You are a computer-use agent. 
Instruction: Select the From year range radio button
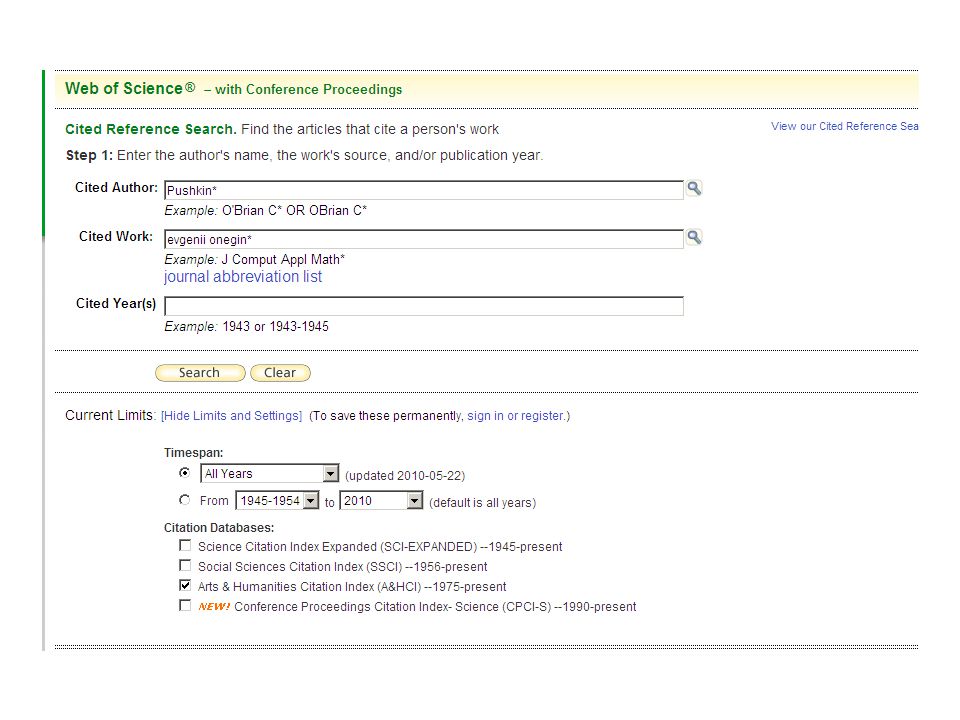point(184,500)
